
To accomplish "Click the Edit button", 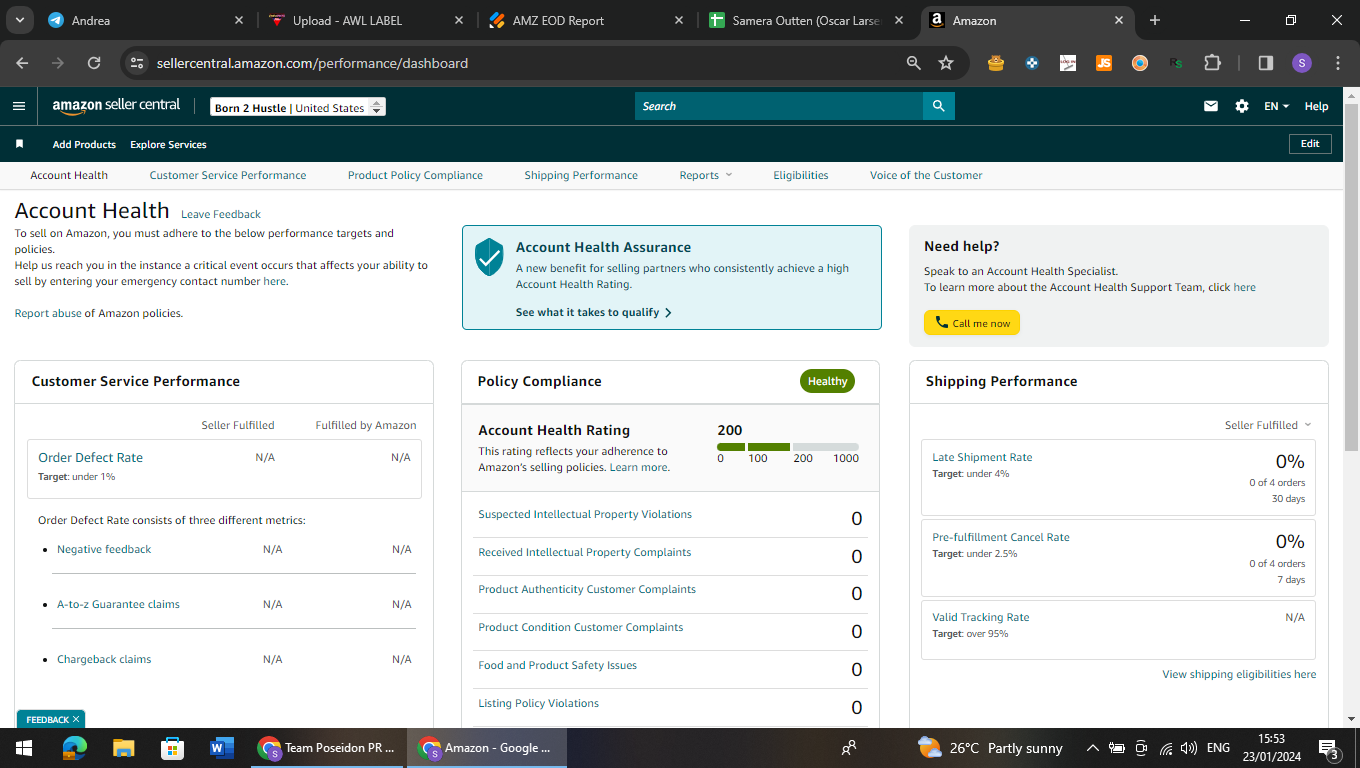I will pos(1310,144).
